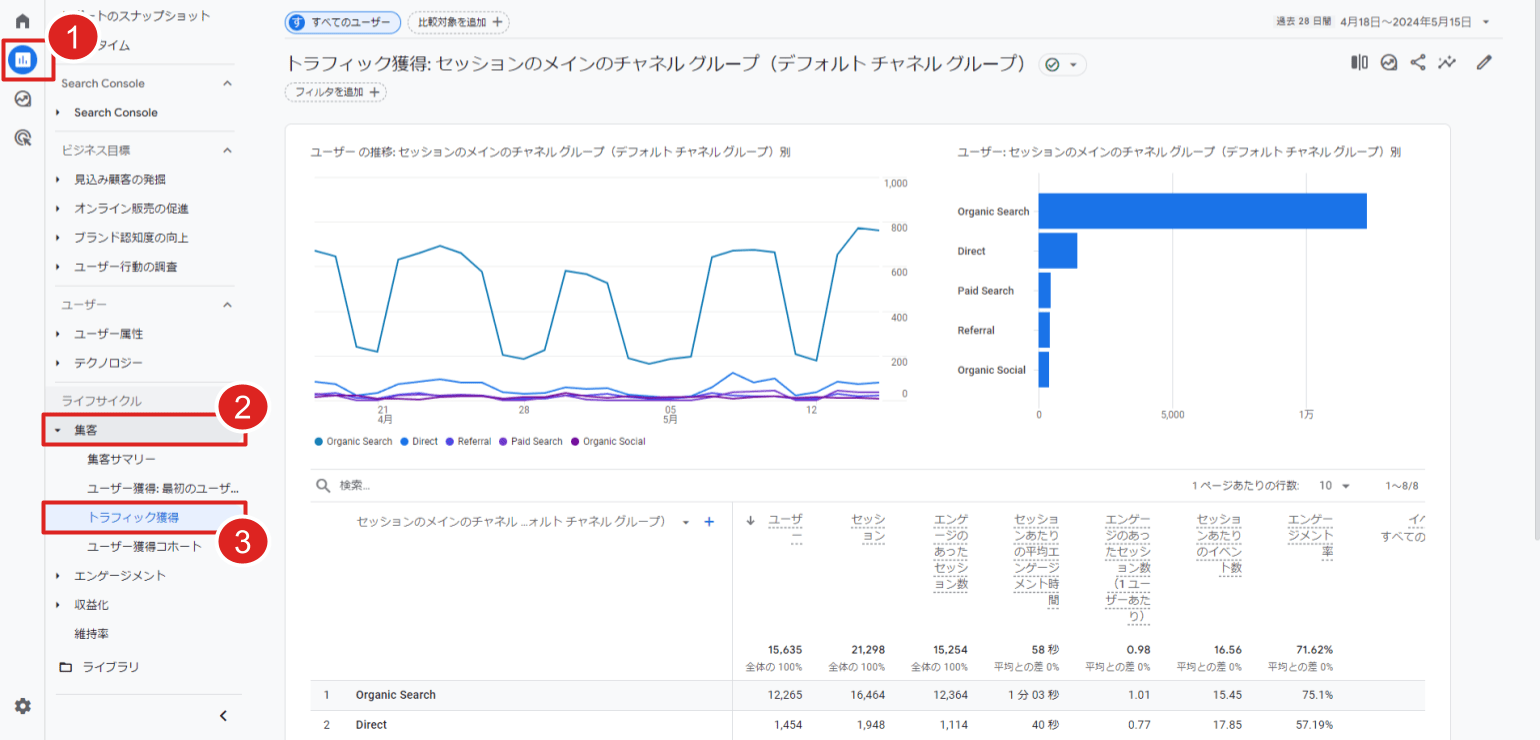This screenshot has width=1540, height=740.
Task: Open the Advertising icon in left rail
Action: (x=22, y=138)
